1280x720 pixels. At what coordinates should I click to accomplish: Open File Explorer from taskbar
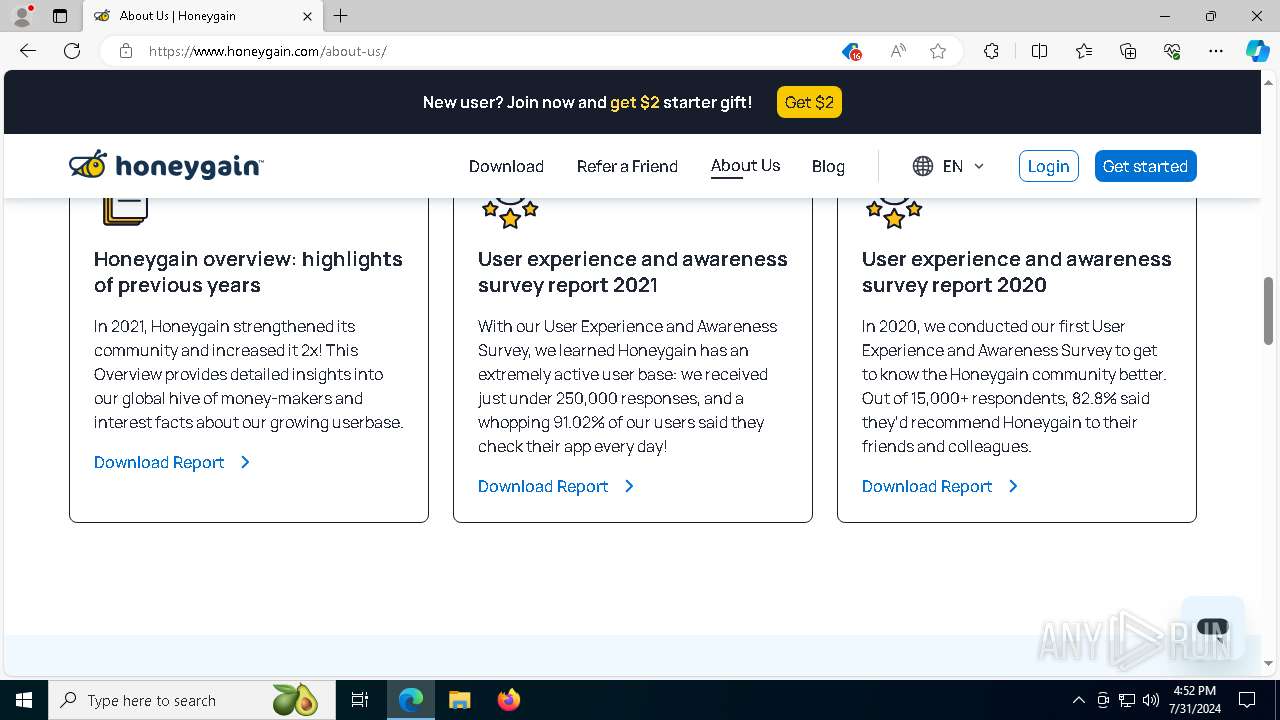(459, 700)
